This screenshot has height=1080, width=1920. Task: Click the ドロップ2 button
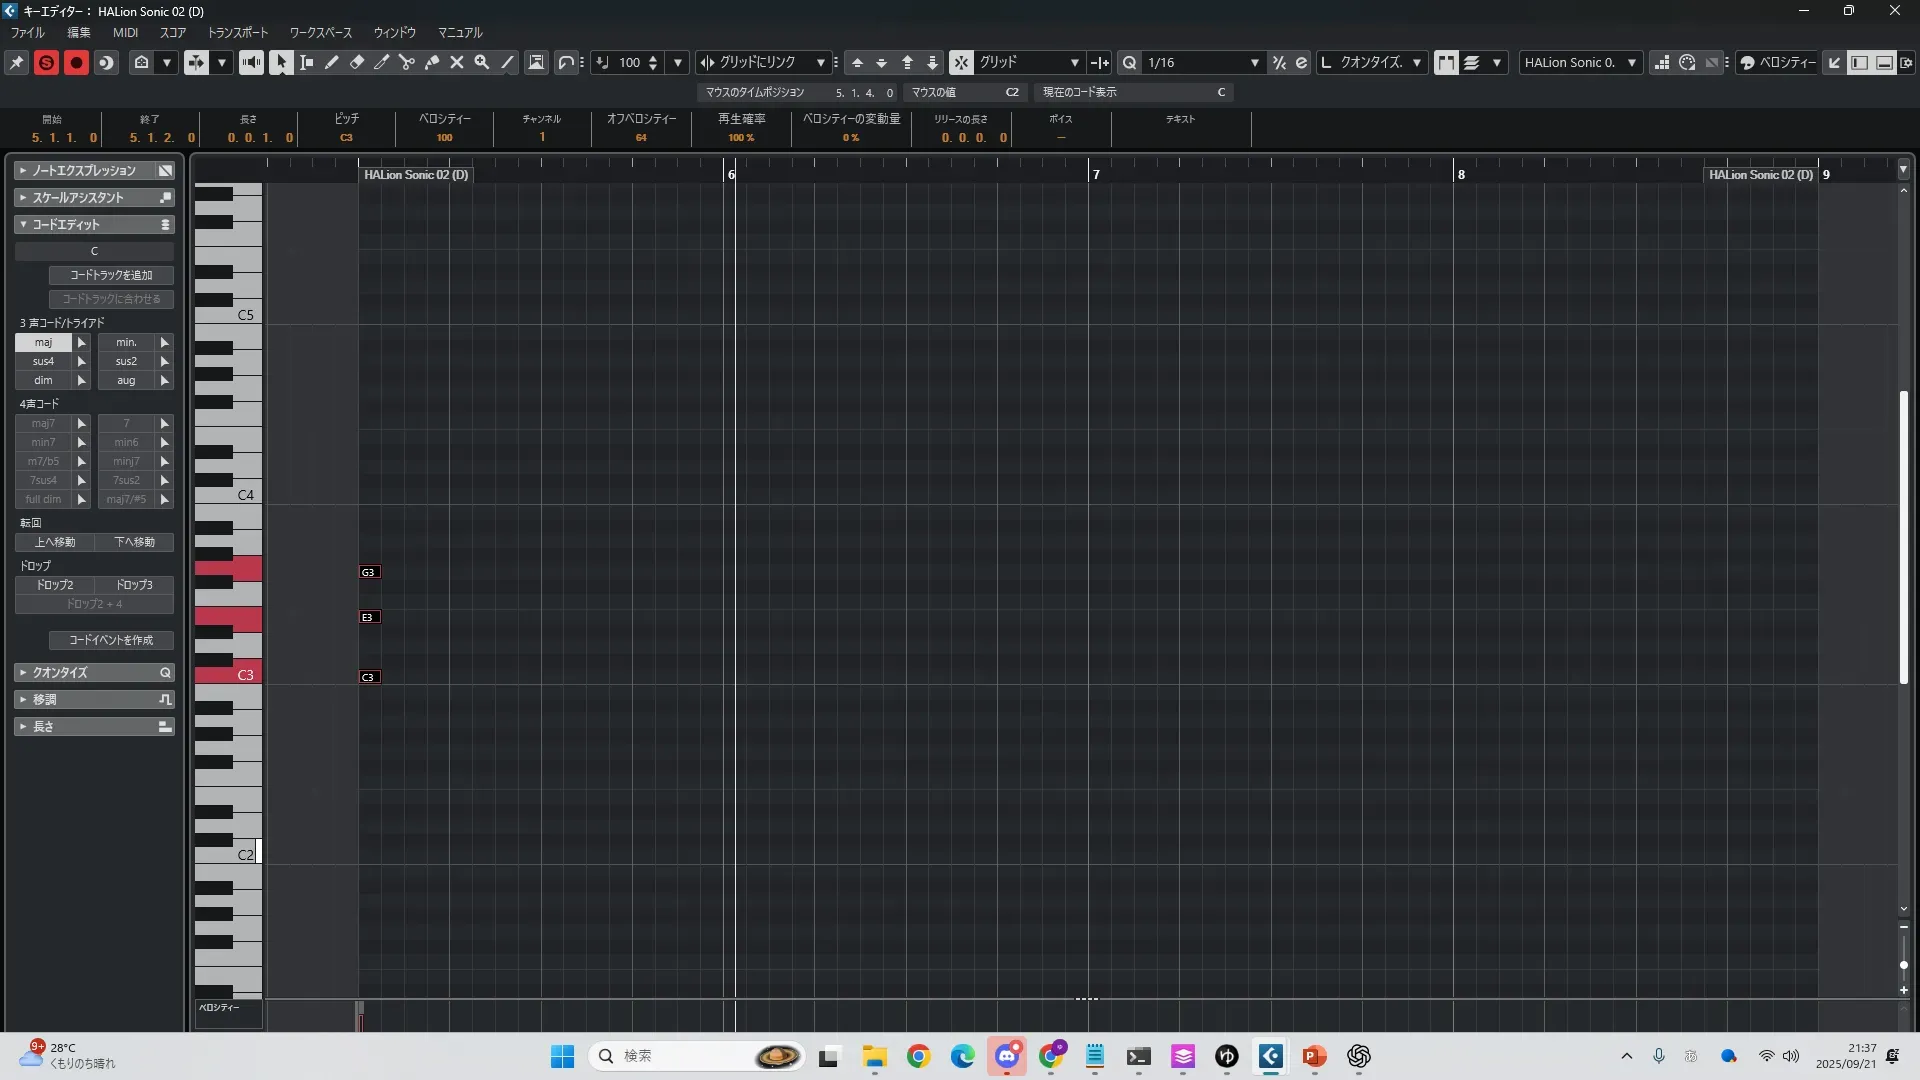55,585
